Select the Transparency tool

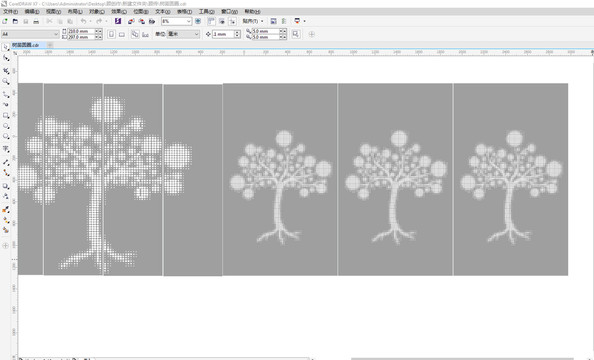coord(6,196)
